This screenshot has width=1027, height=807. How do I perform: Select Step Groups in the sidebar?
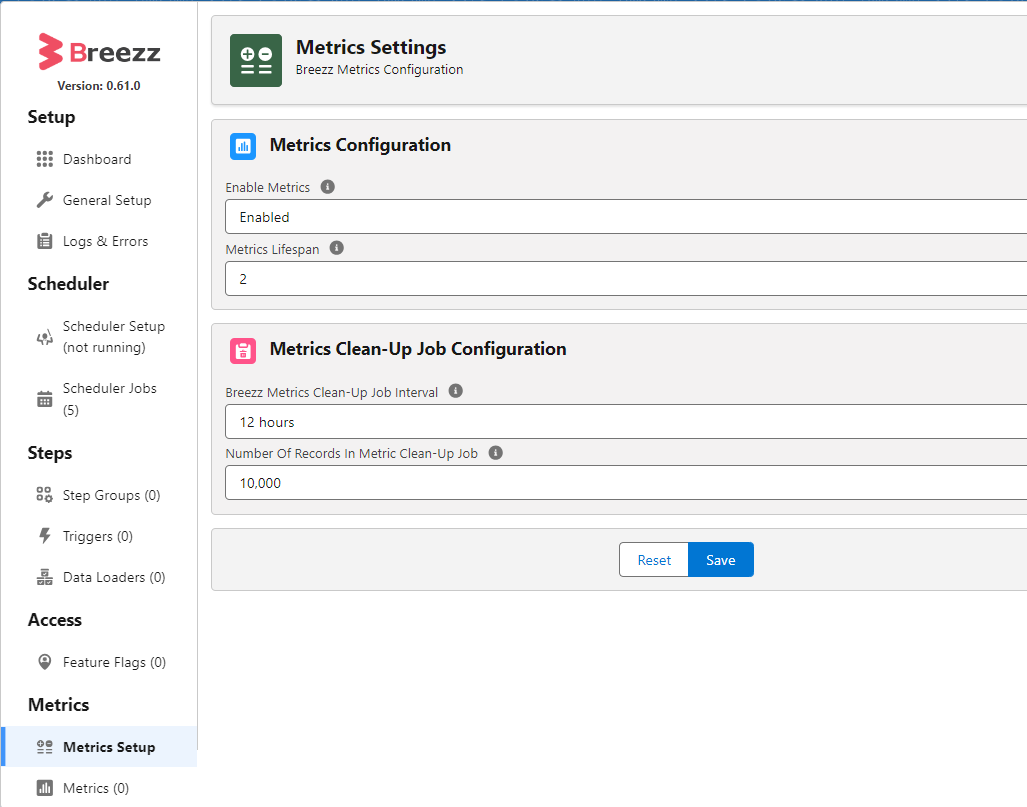click(44, 494)
